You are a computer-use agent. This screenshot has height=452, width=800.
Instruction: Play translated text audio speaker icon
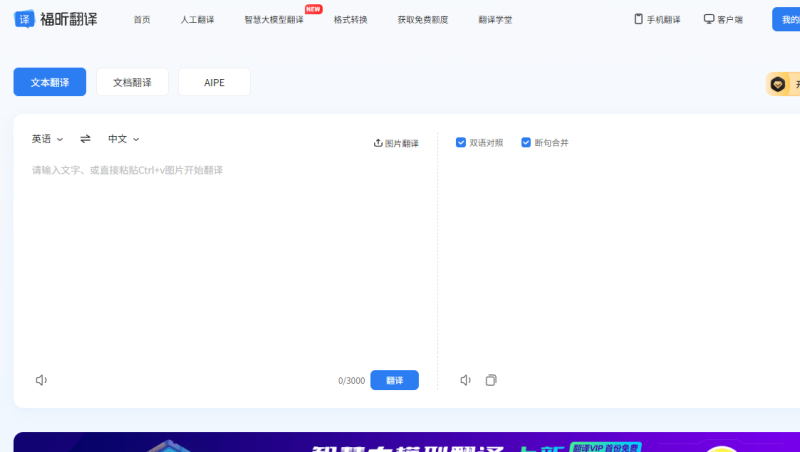pyautogui.click(x=465, y=380)
